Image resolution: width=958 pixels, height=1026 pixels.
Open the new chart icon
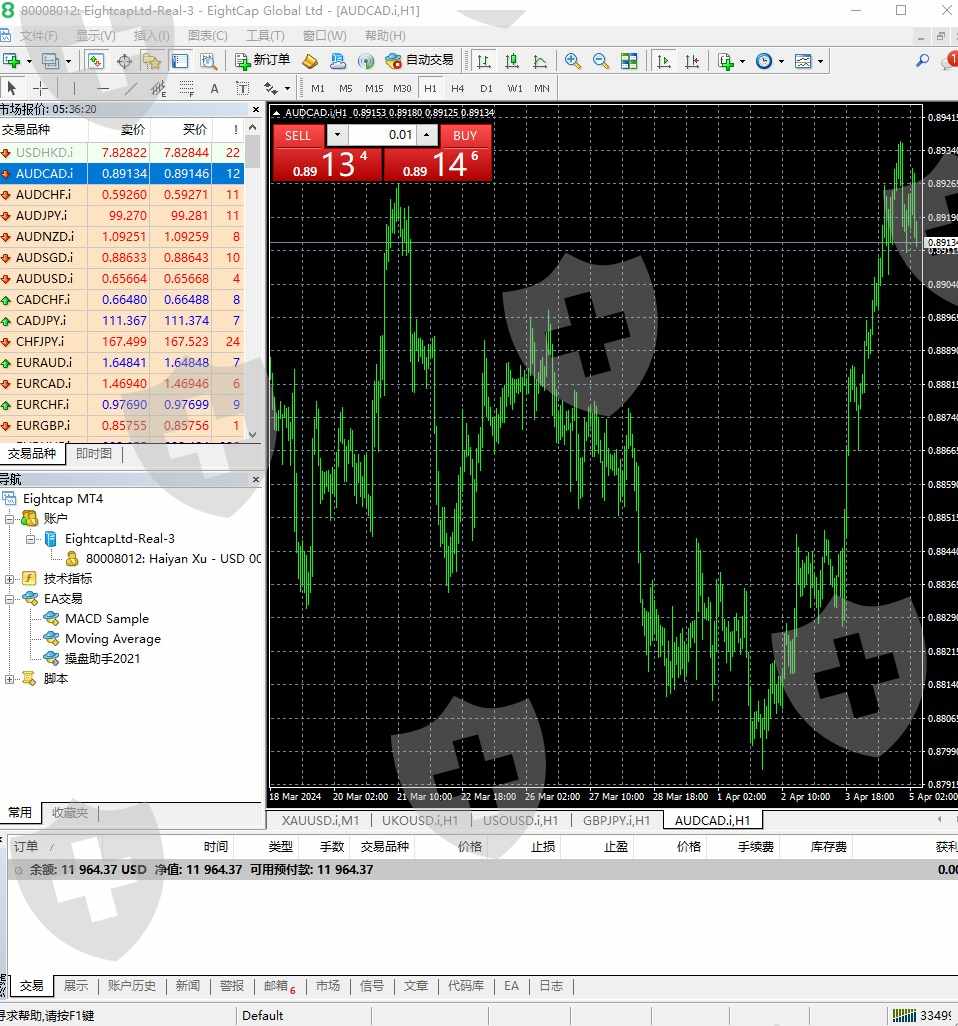coord(11,61)
